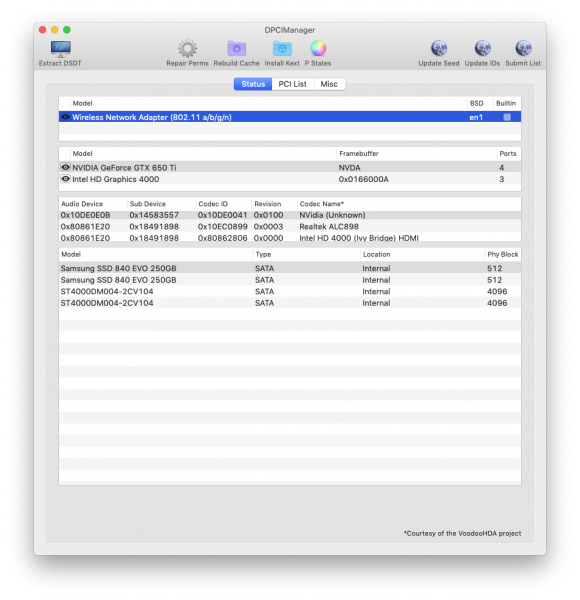Click Update Seed globe icon
This screenshot has height=600, width=580.
pos(439,49)
